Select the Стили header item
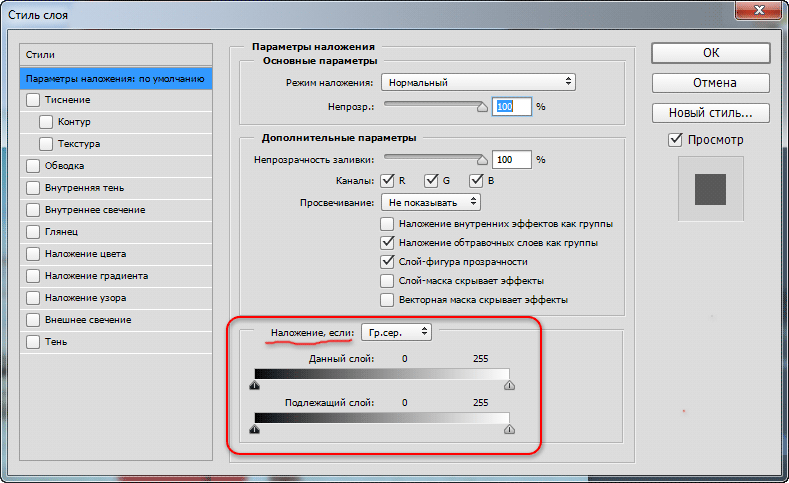This screenshot has height=483, width=789. click(116, 54)
